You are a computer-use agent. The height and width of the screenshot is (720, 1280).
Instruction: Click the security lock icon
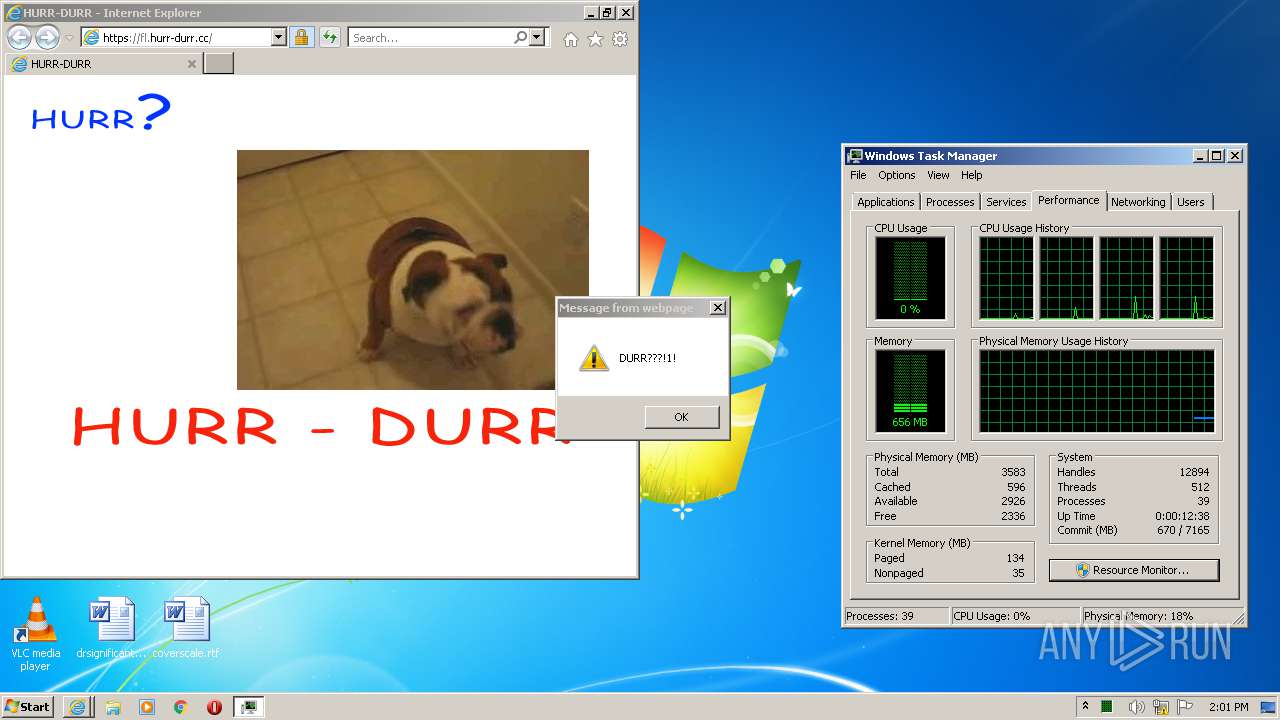(301, 38)
